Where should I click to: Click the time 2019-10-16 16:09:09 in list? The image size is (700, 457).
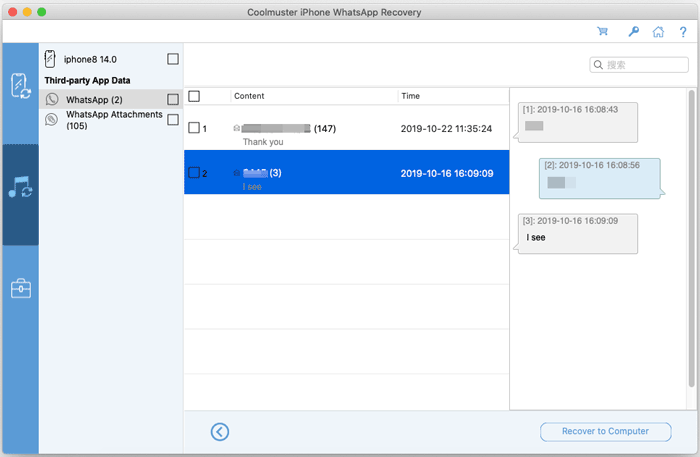pos(447,173)
